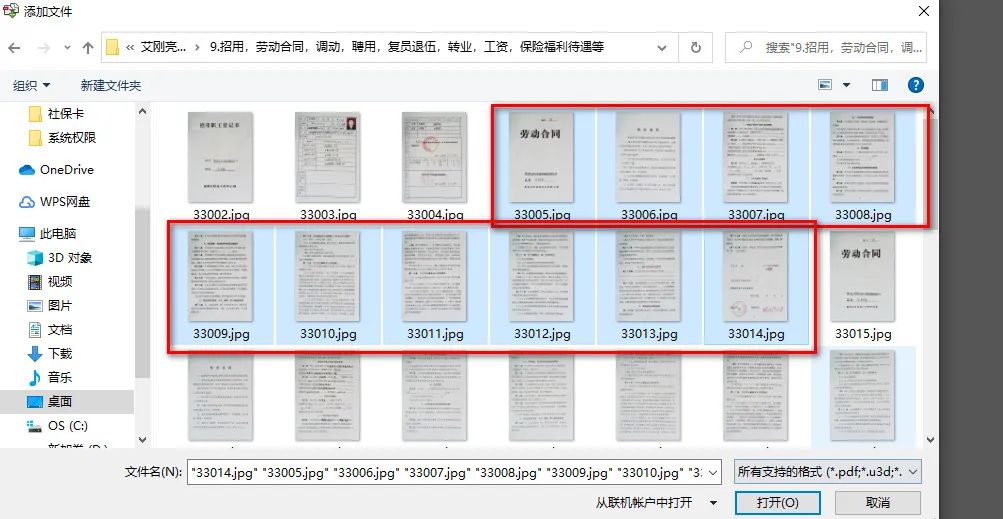The height and width of the screenshot is (519, 1003).
Task: Click the 打开(O) button
Action: (777, 502)
